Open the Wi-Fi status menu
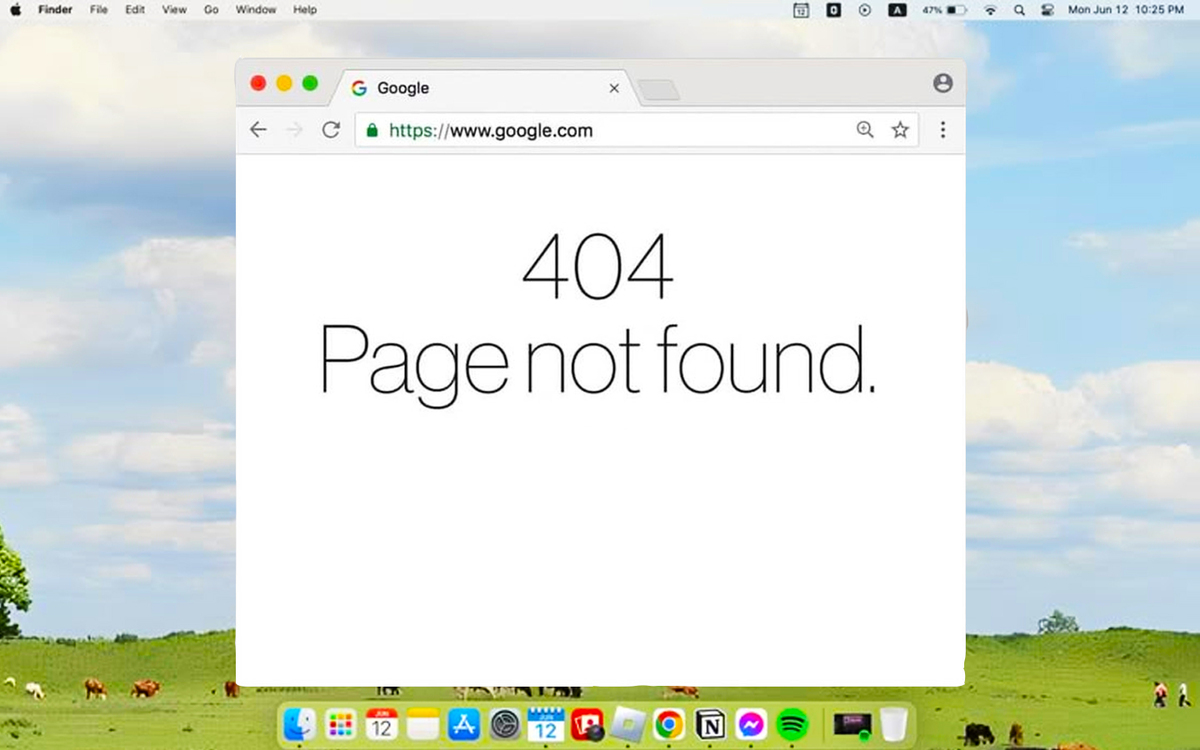Image resolution: width=1200 pixels, height=750 pixels. tap(990, 10)
